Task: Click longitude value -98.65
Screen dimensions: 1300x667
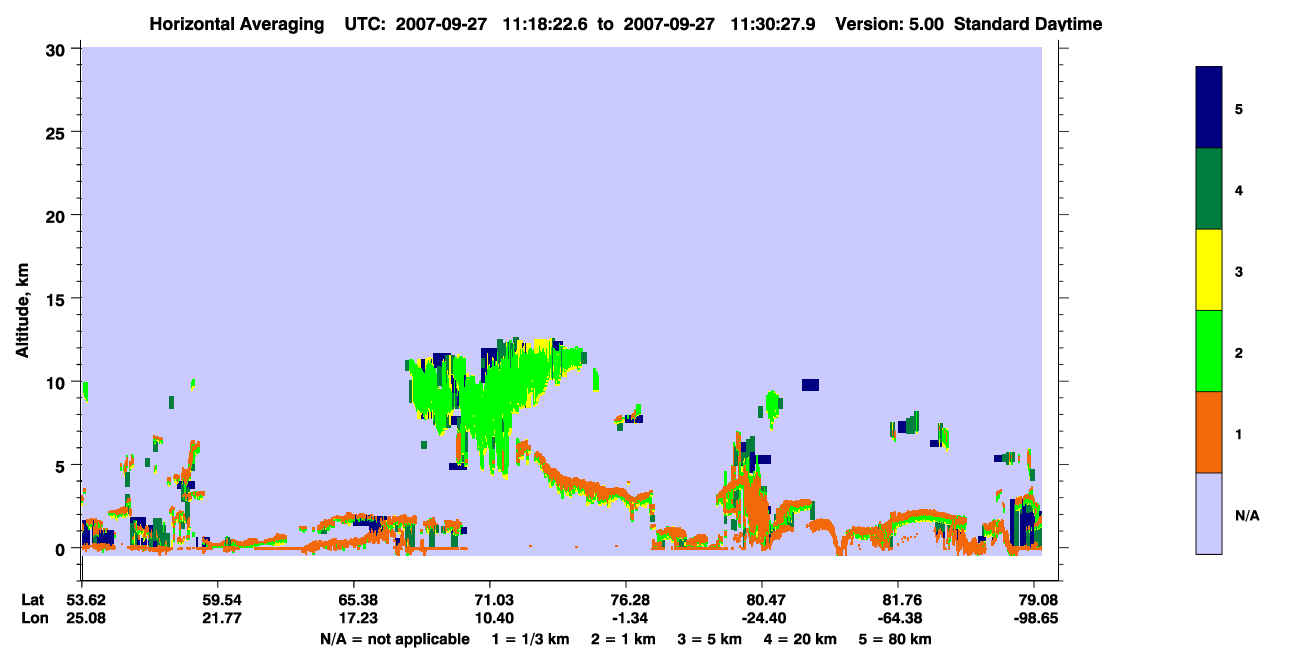Action: [1034, 618]
